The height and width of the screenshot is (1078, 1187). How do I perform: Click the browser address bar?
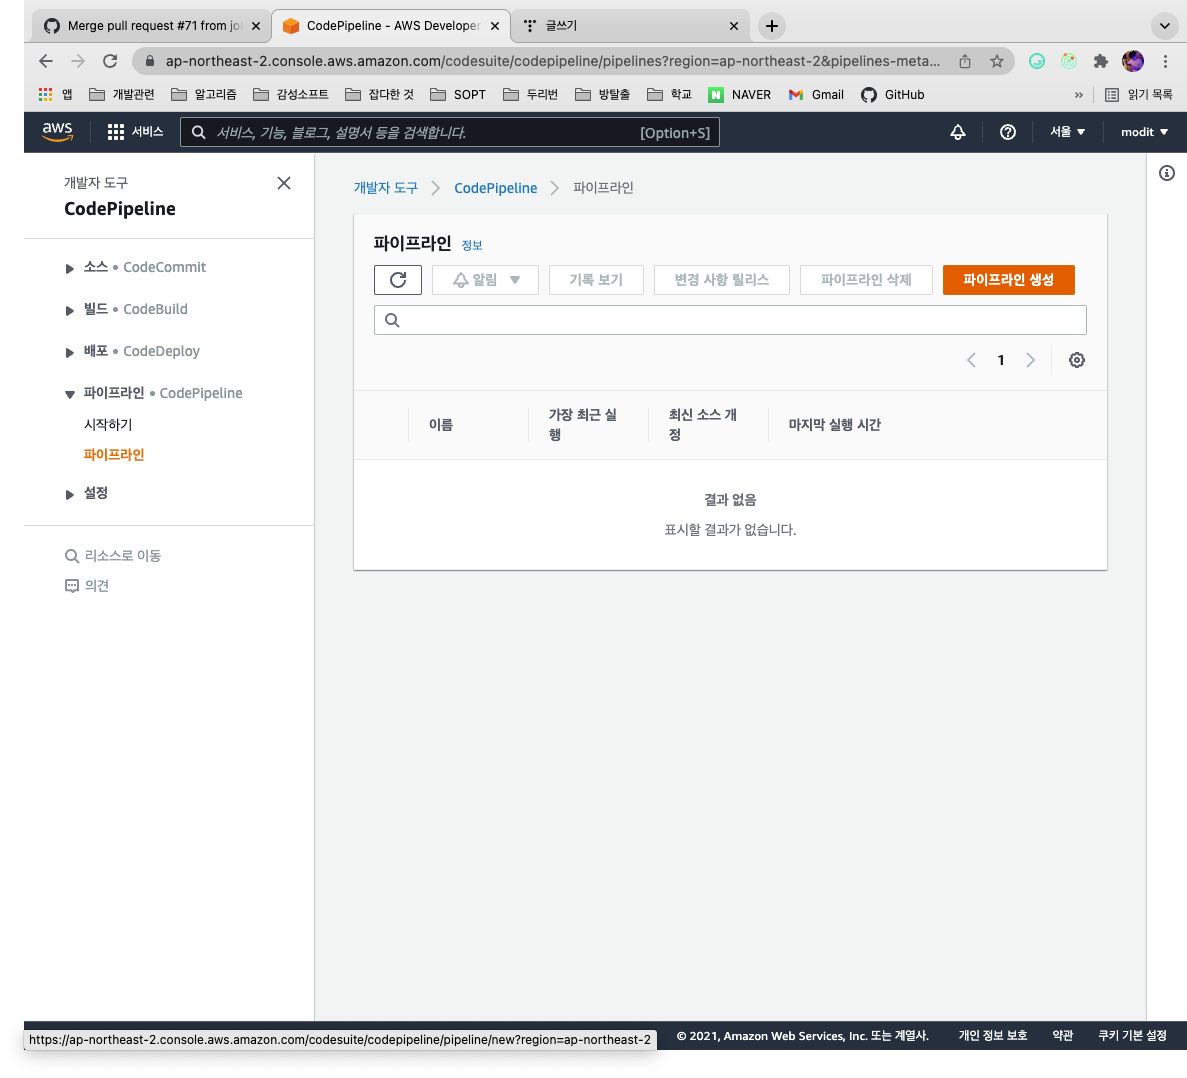click(553, 61)
